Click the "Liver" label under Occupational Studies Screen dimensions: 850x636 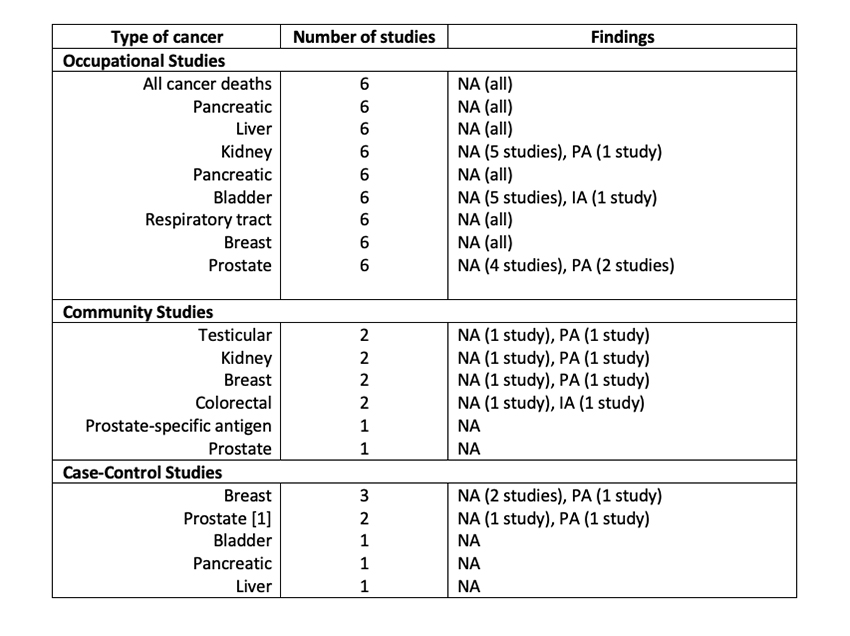click(253, 128)
